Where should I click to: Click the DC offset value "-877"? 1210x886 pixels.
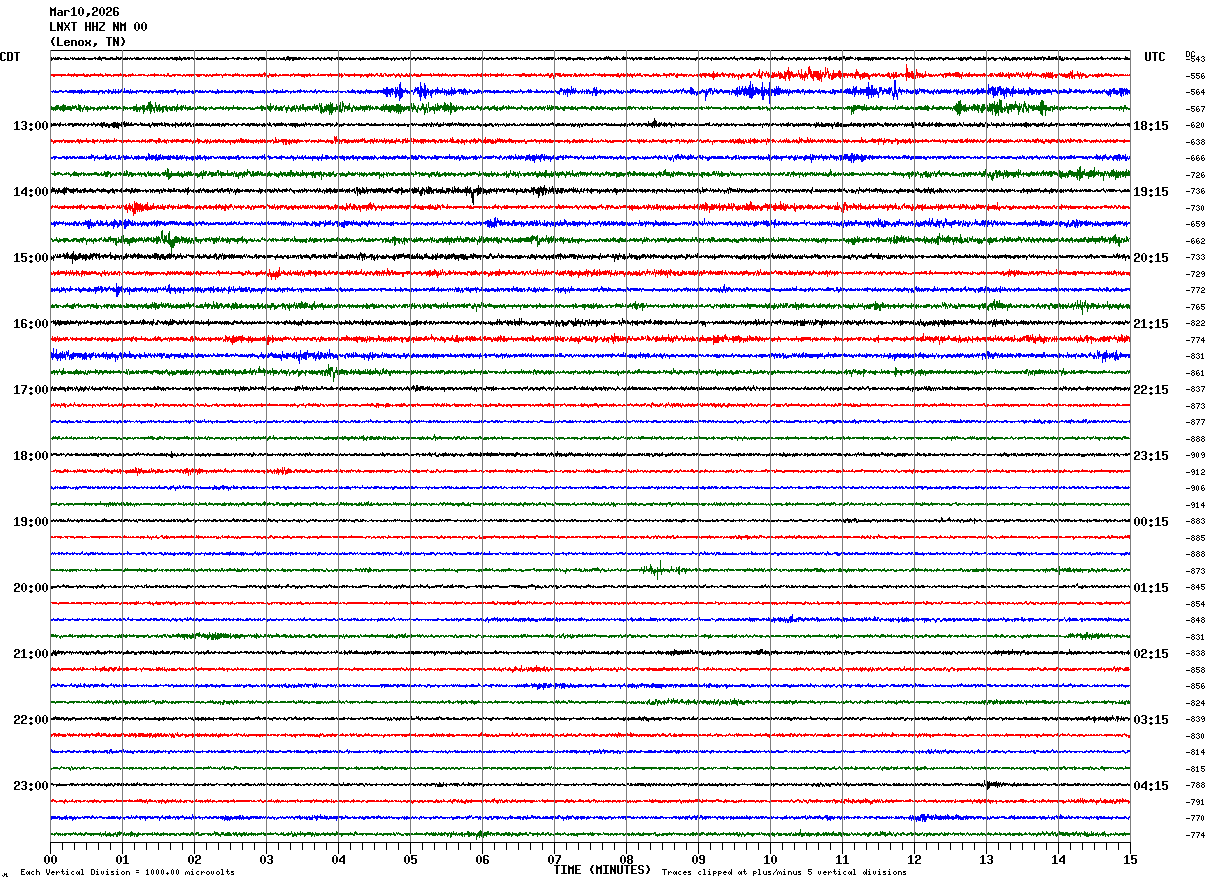coord(1195,422)
